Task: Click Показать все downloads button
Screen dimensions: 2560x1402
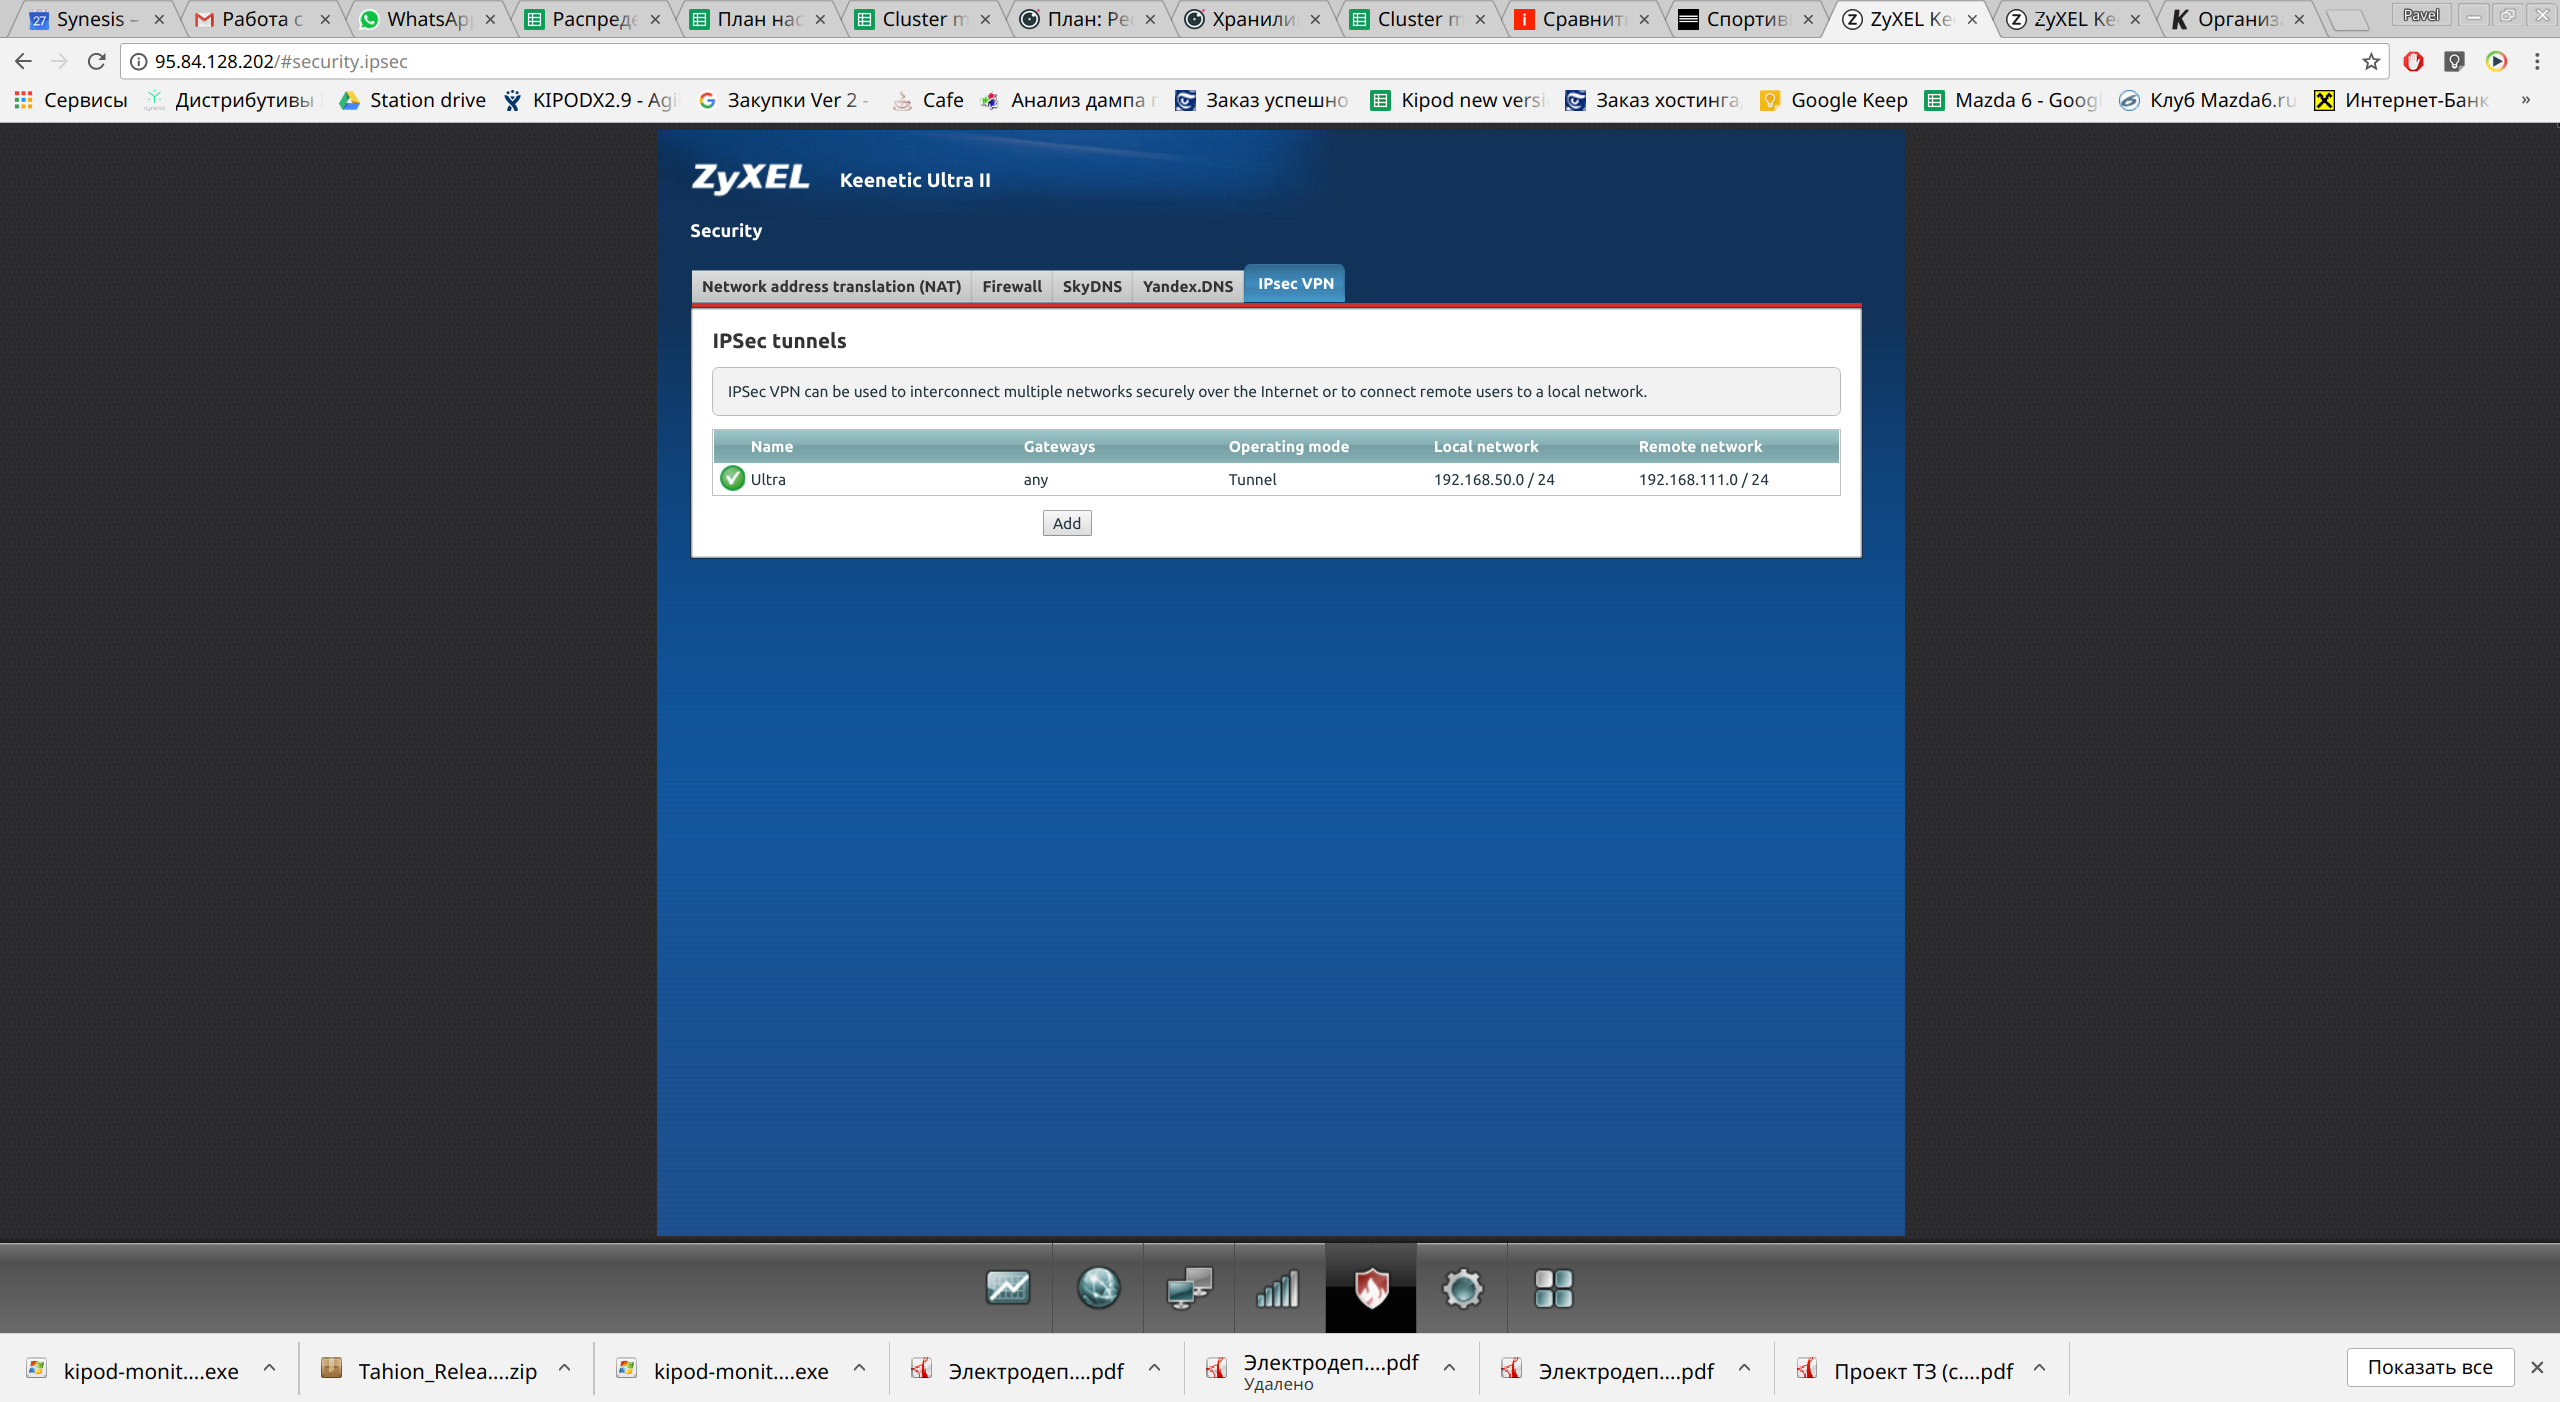Action: pyautogui.click(x=2429, y=1367)
